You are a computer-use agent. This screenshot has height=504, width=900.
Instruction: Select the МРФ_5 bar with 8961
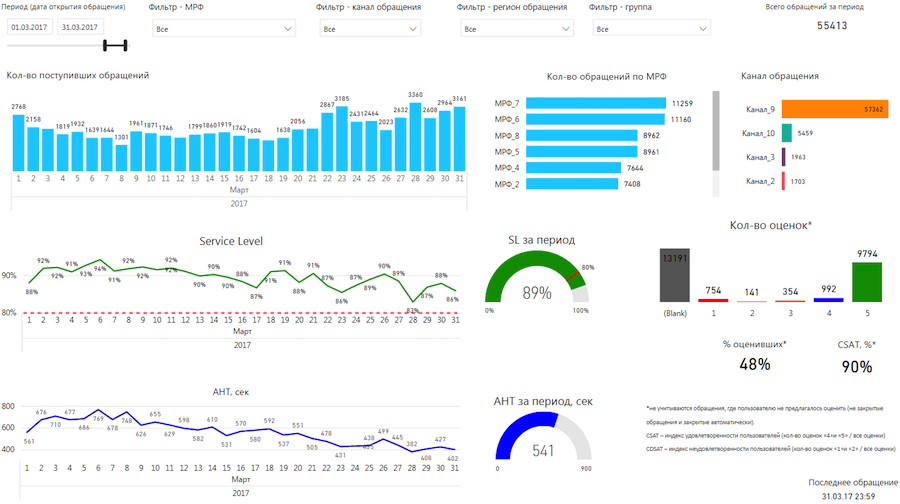pos(581,152)
